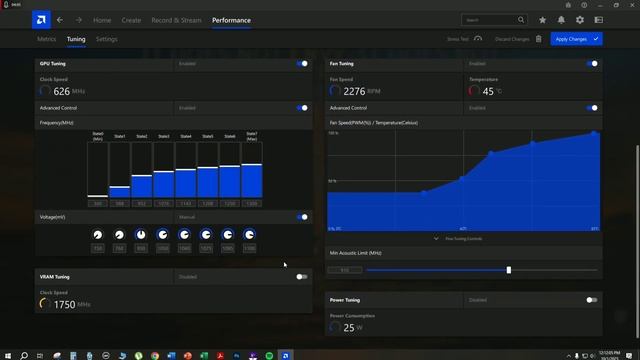Image resolution: width=640 pixels, height=360 pixels.
Task: Click the AMD Radeon logo icon
Action: [41, 20]
